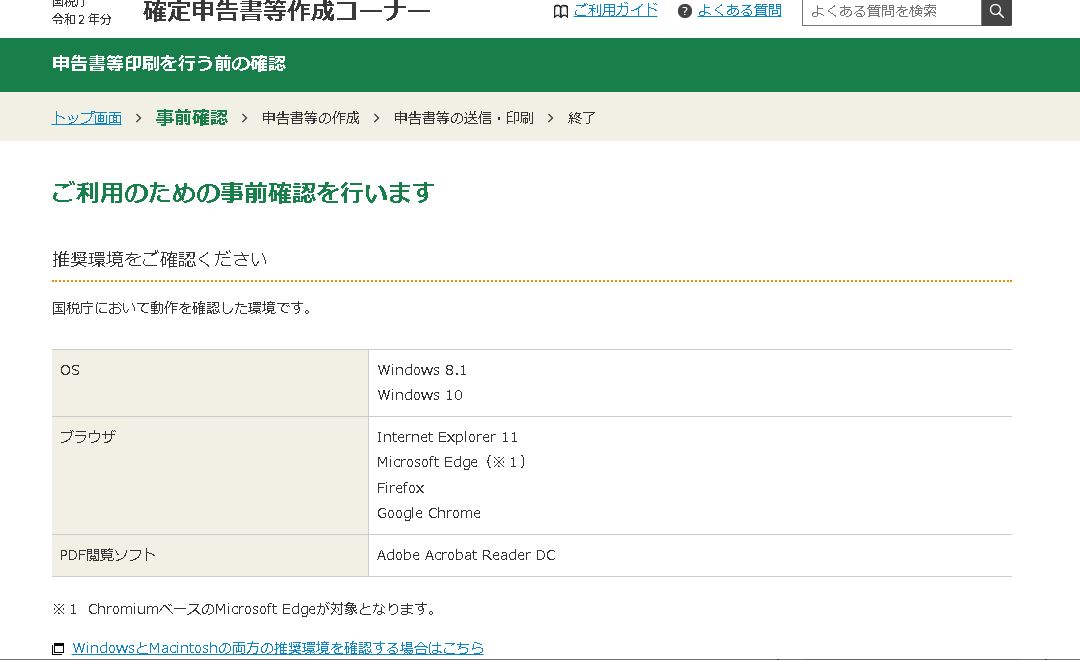Click the 申告書等印刷を行う前の確認 green banner
The image size is (1080, 660).
(x=169, y=64)
